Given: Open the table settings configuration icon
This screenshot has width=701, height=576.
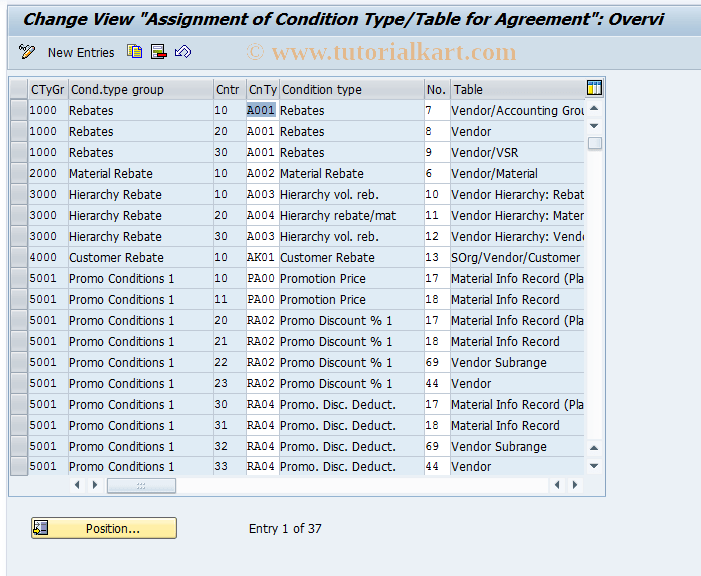Looking at the screenshot, I should [x=594, y=88].
